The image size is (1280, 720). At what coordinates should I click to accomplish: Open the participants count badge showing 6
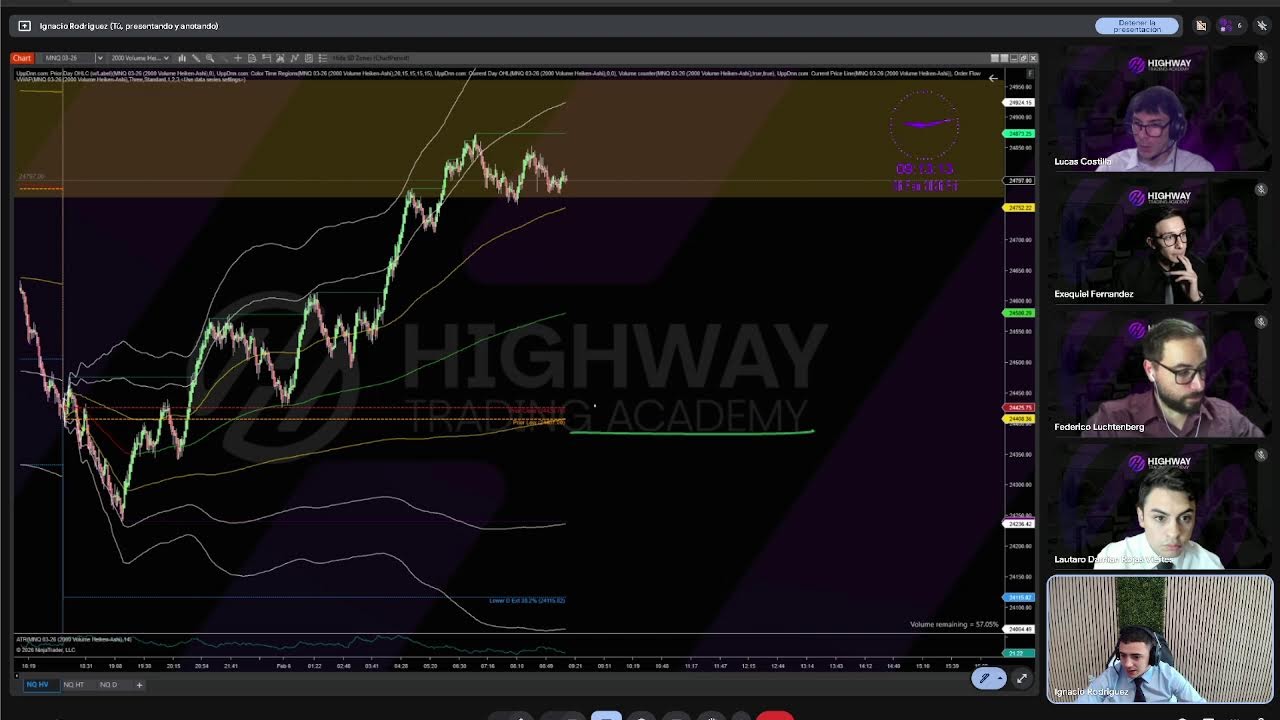(x=1231, y=26)
